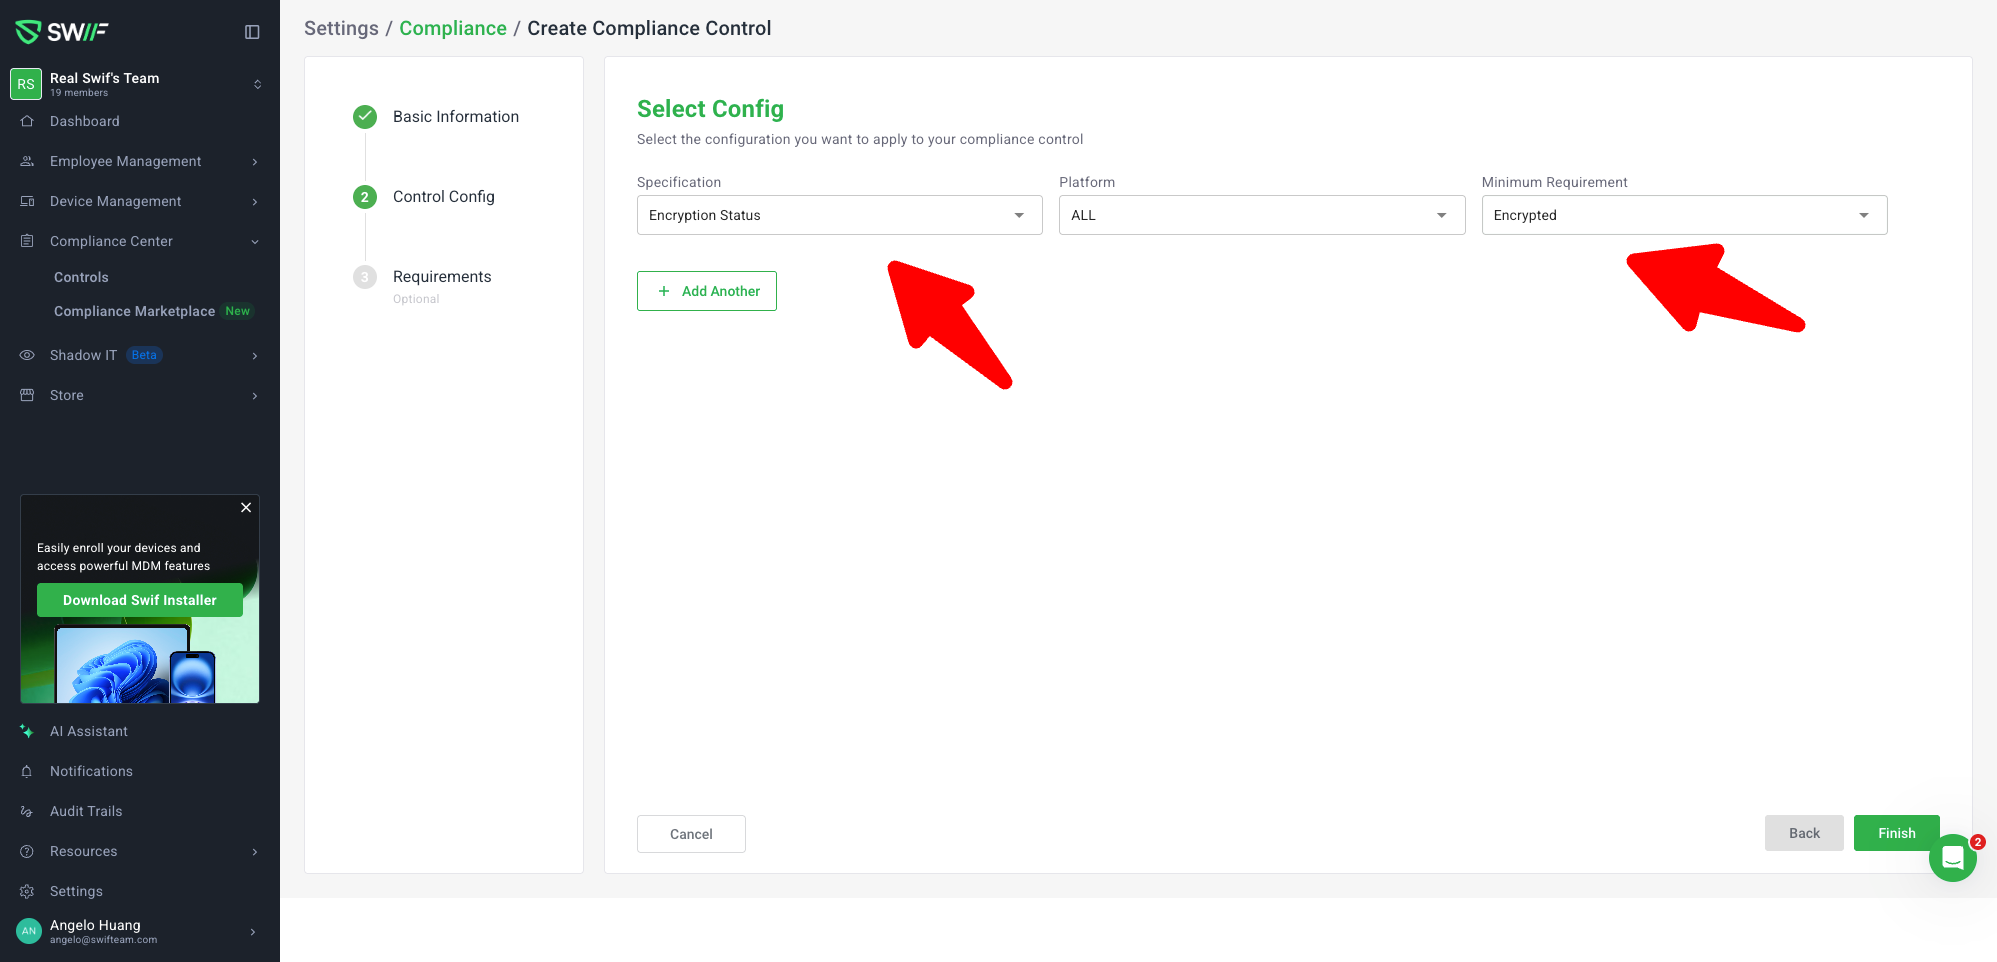Image resolution: width=1997 pixels, height=962 pixels.
Task: Expand the Employee Management menu
Action: coord(125,161)
